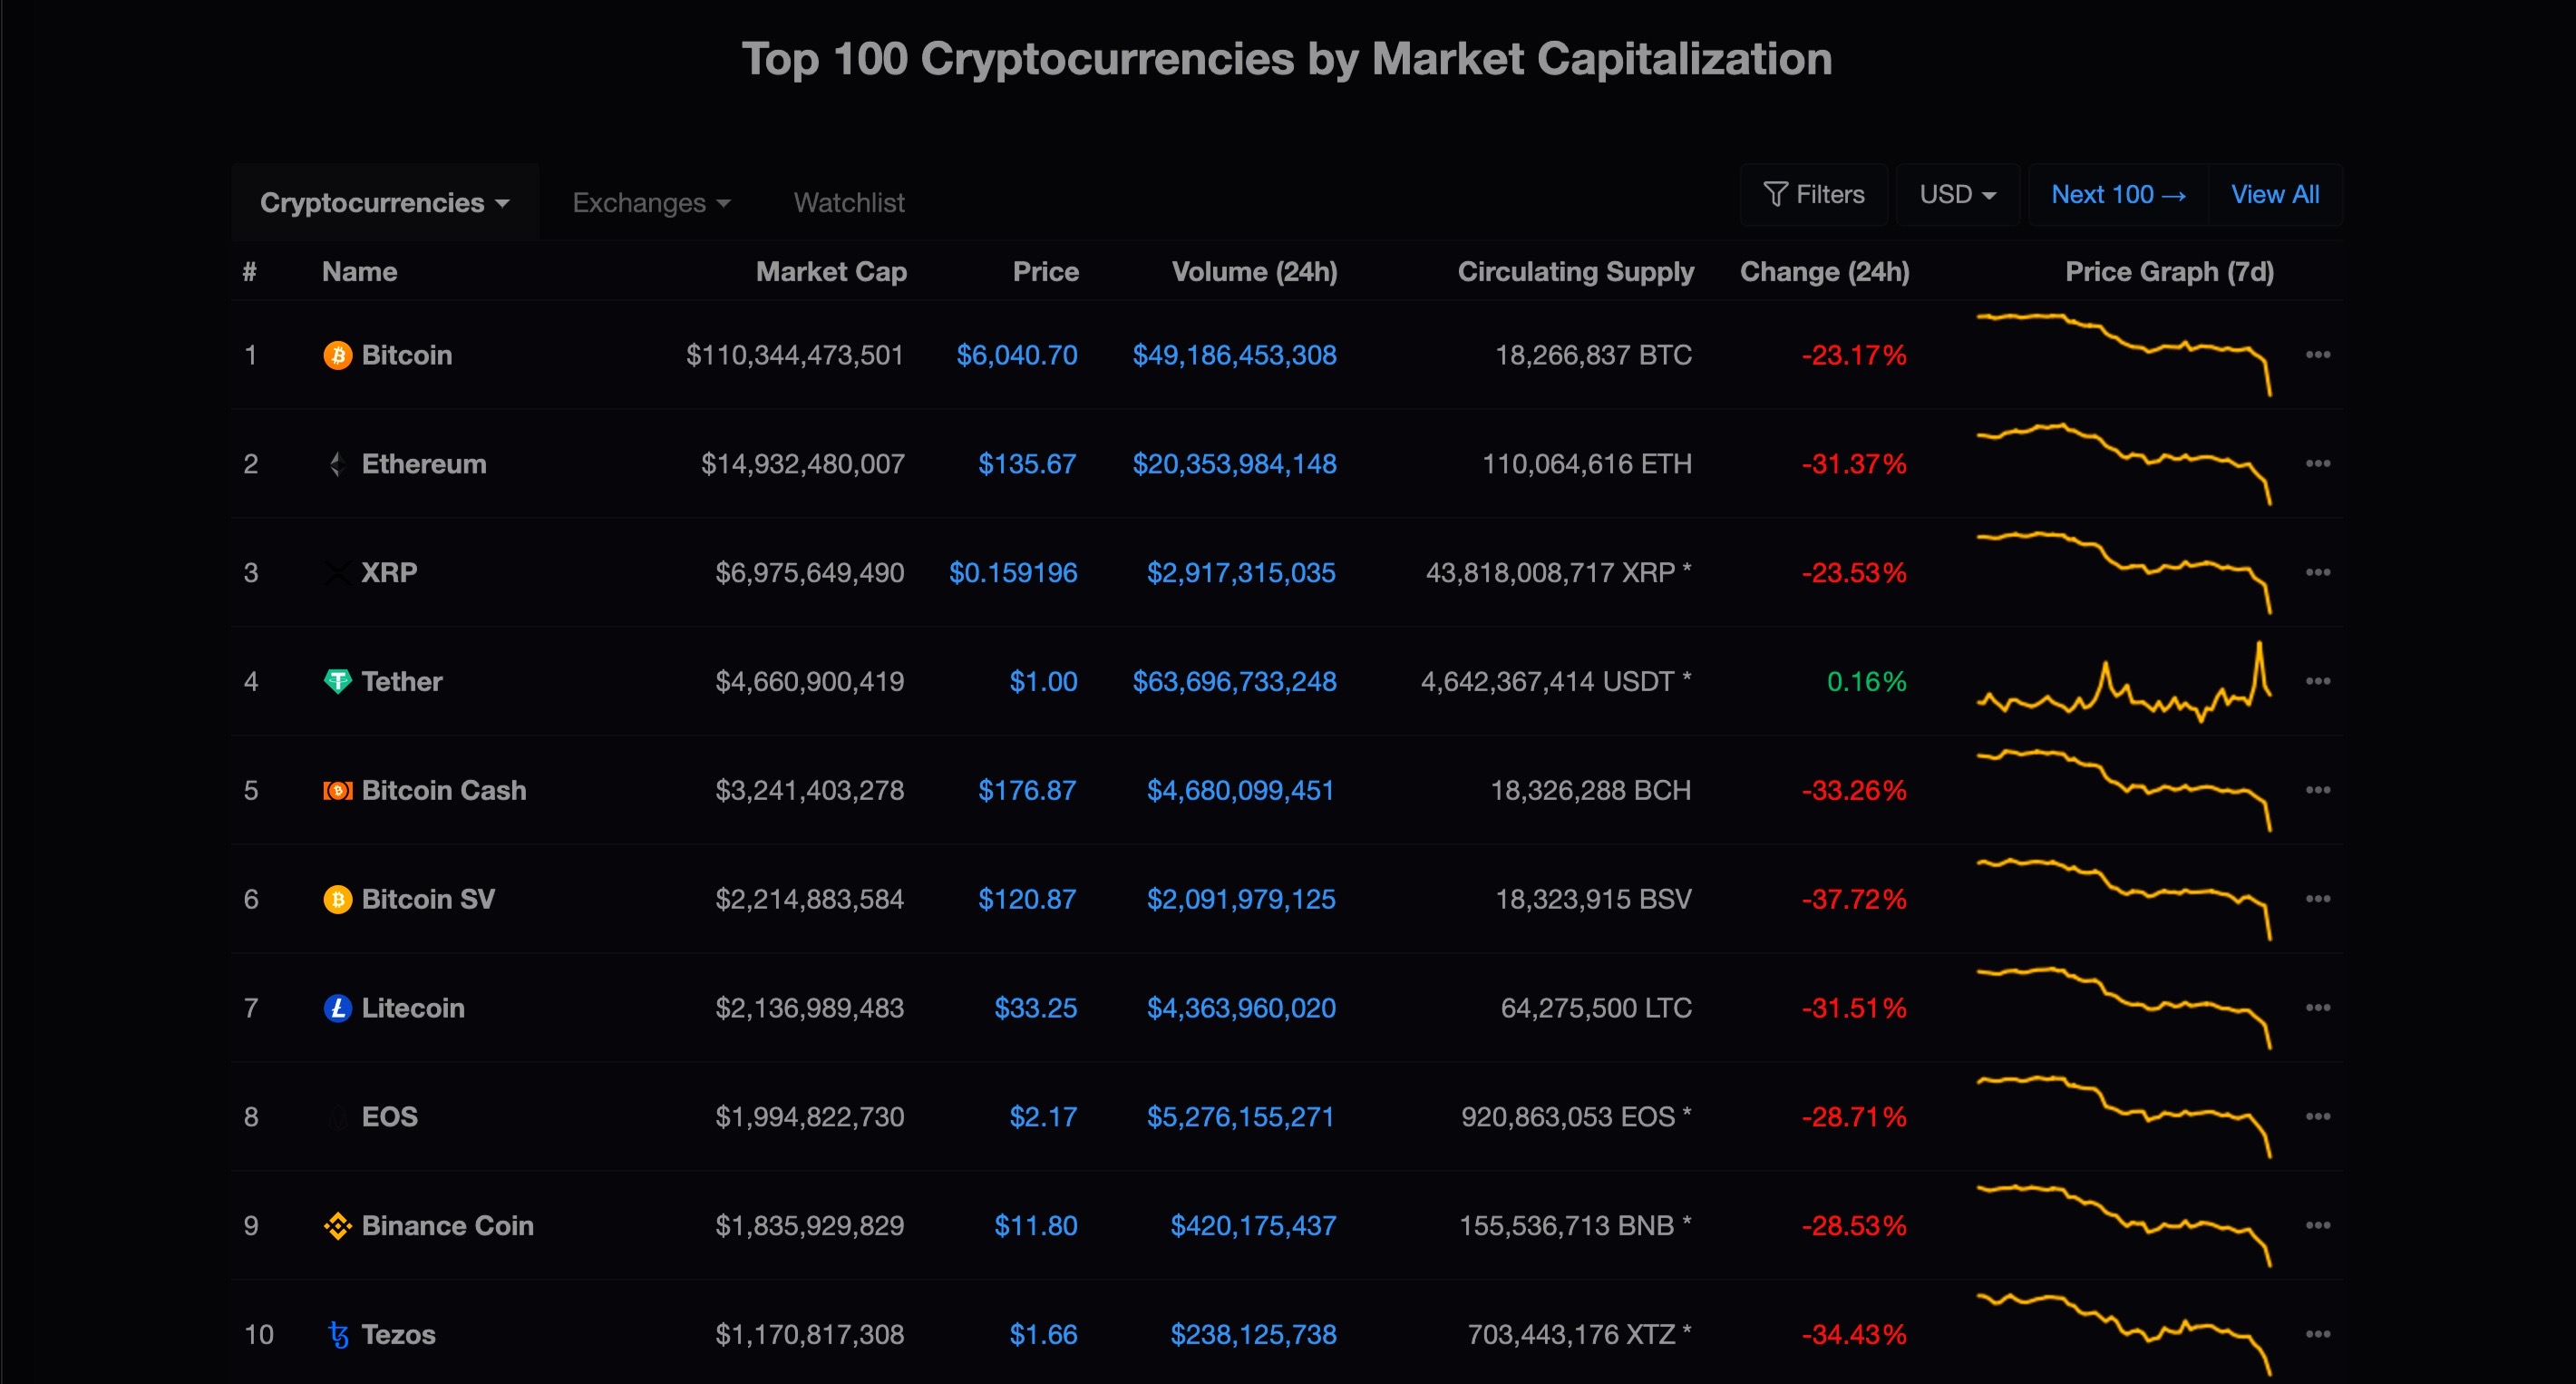Open the three-dot menu for Ethereum row
Image resolution: width=2576 pixels, height=1384 pixels.
click(2318, 463)
